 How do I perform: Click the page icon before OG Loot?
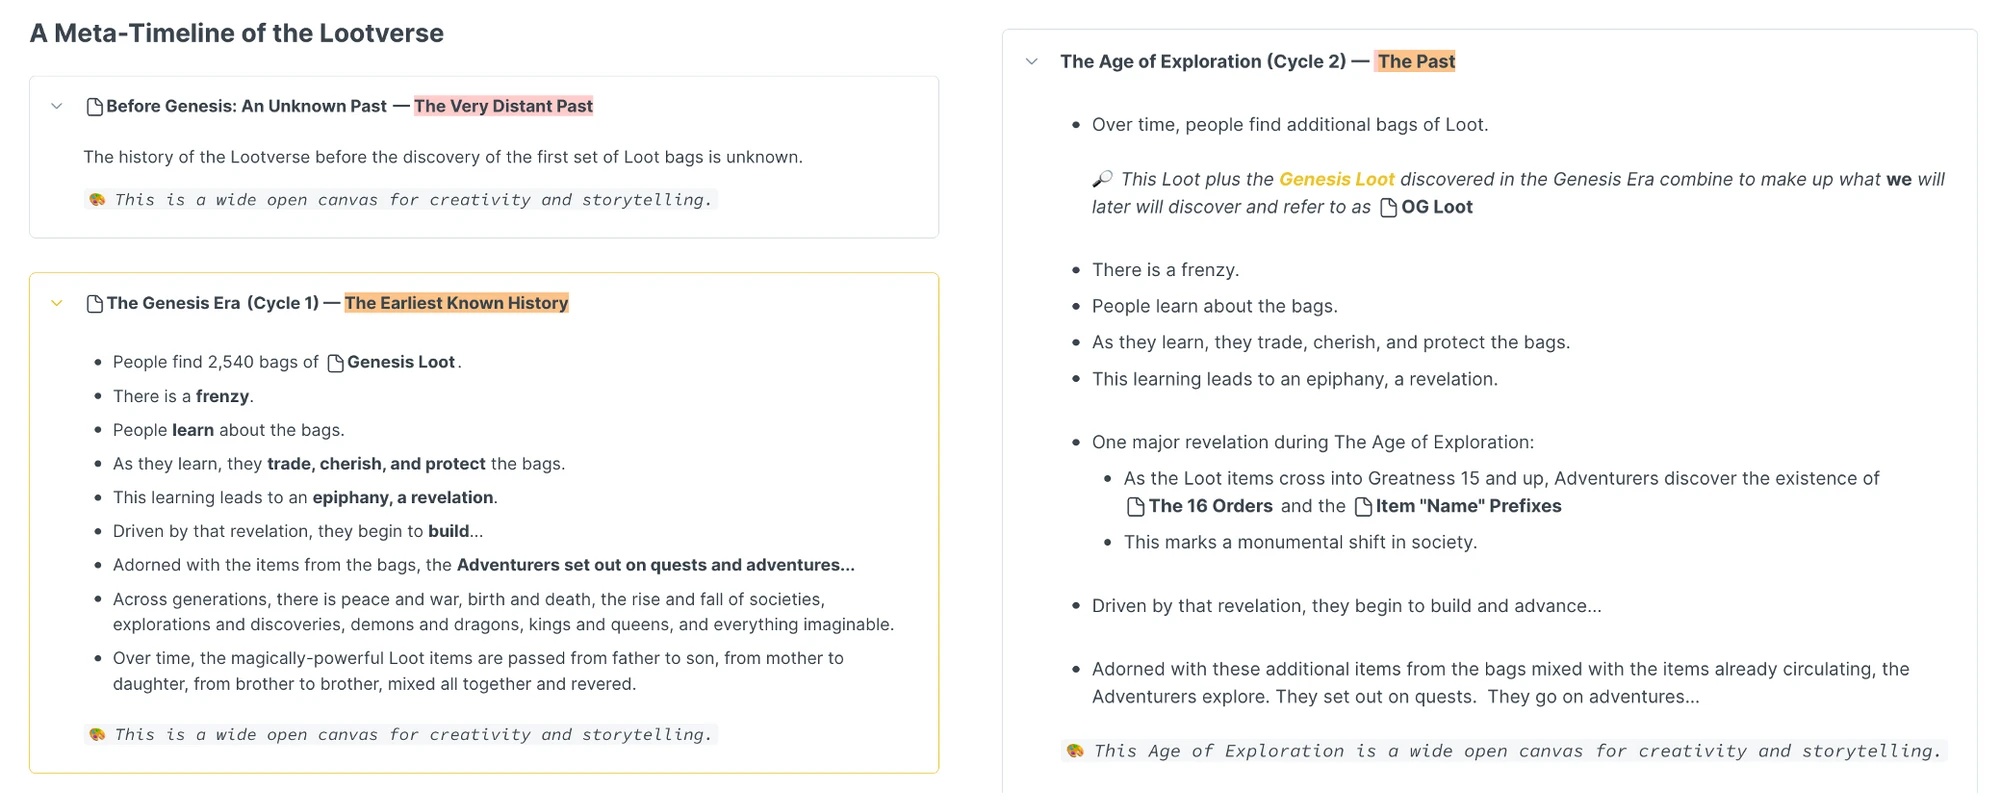coord(1389,208)
